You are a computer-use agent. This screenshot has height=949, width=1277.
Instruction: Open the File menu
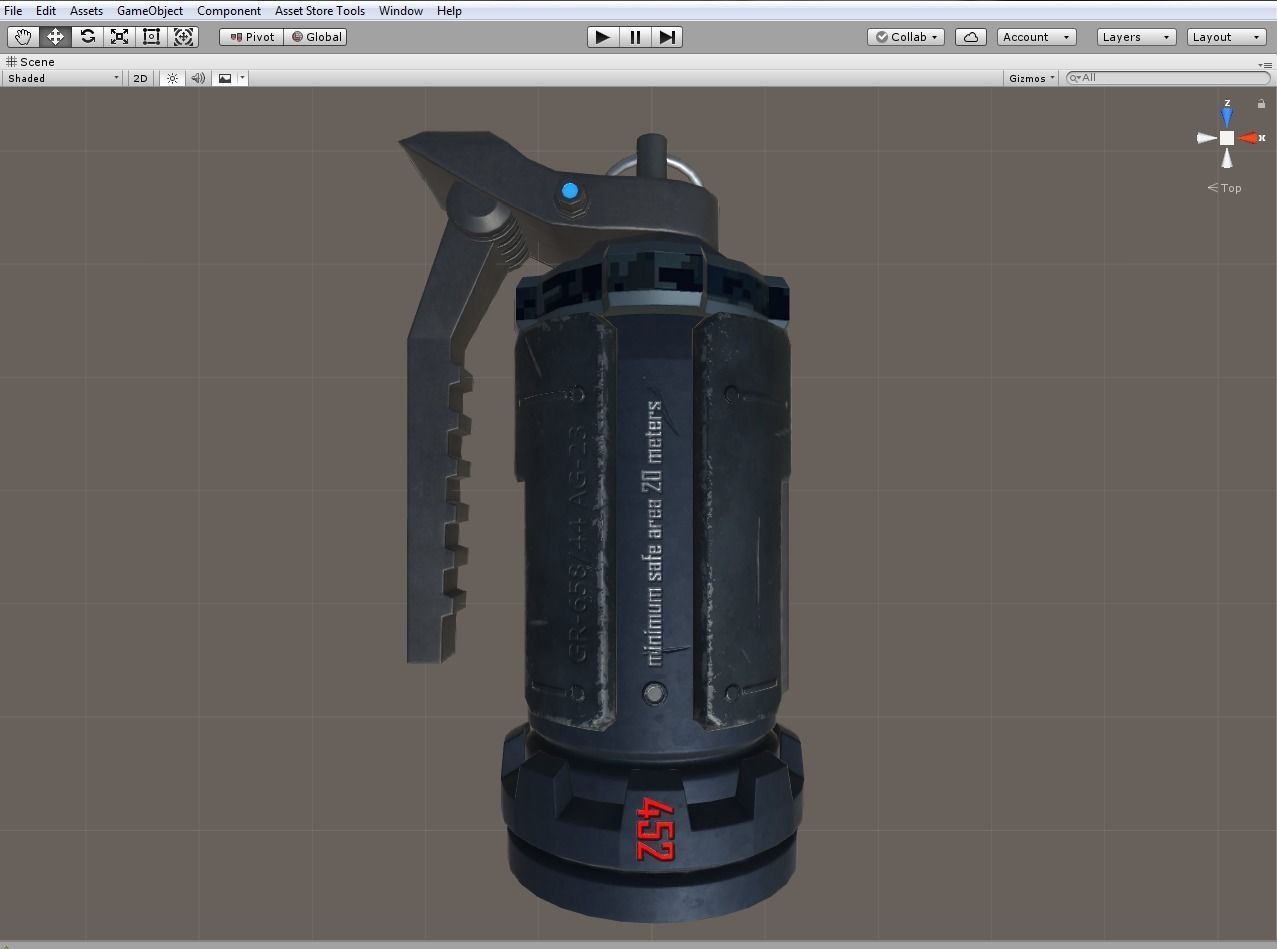coord(13,10)
